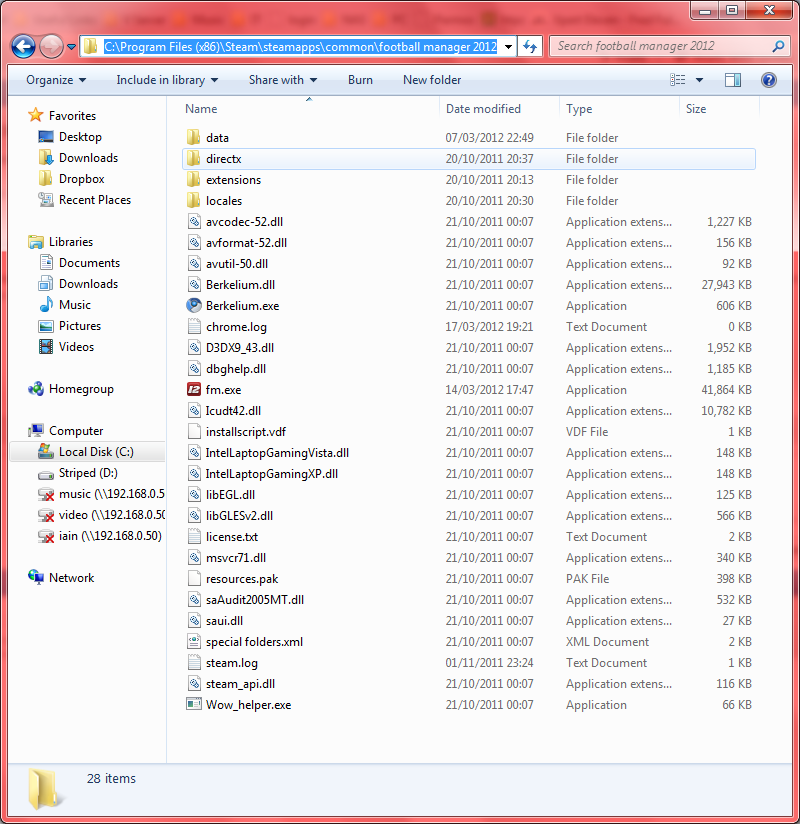Click the Dropbox folder in Favorites

click(81, 179)
